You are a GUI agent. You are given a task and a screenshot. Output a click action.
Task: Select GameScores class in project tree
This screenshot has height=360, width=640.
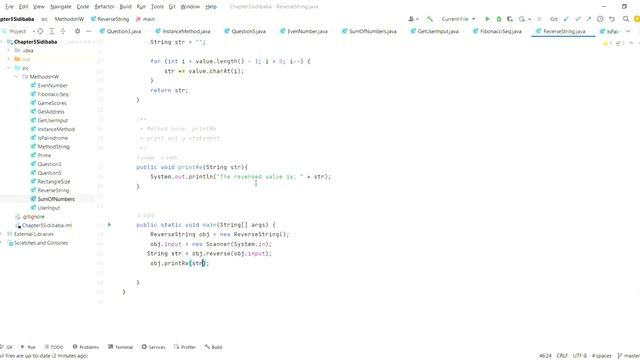[x=48, y=103]
